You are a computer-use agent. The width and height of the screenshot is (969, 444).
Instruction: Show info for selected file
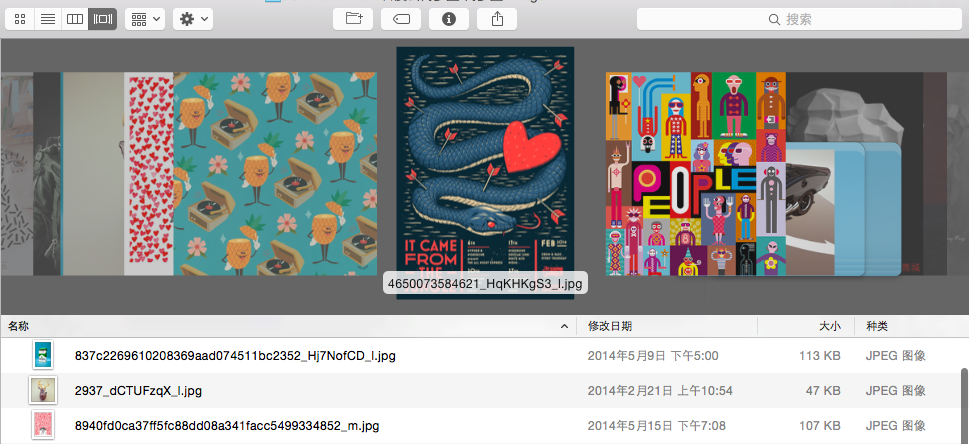pos(449,19)
